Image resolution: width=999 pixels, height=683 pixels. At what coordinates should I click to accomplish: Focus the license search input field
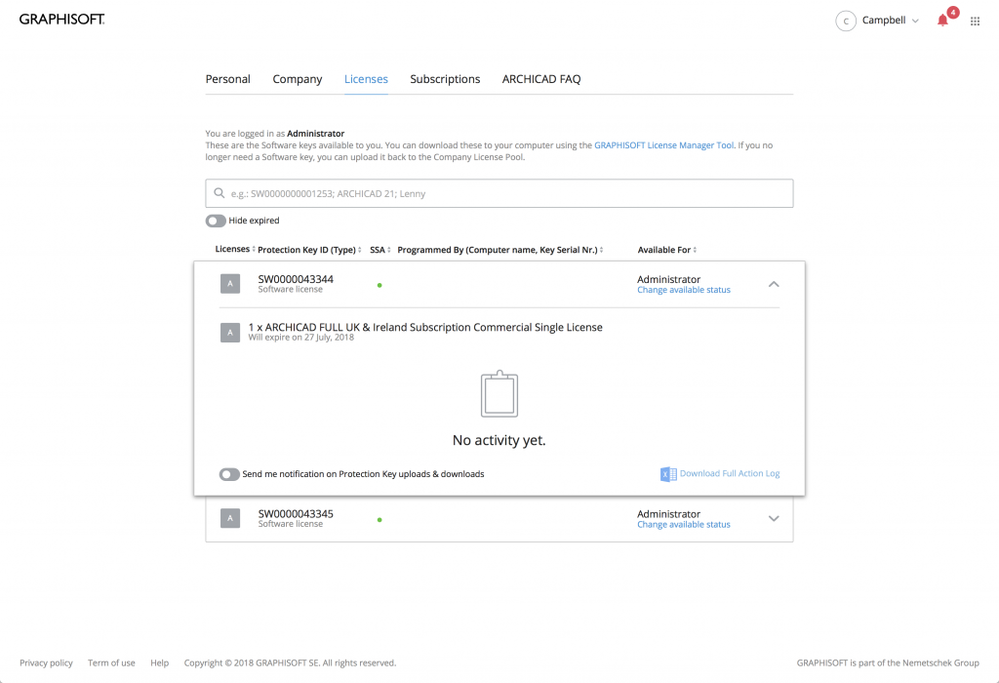499,193
